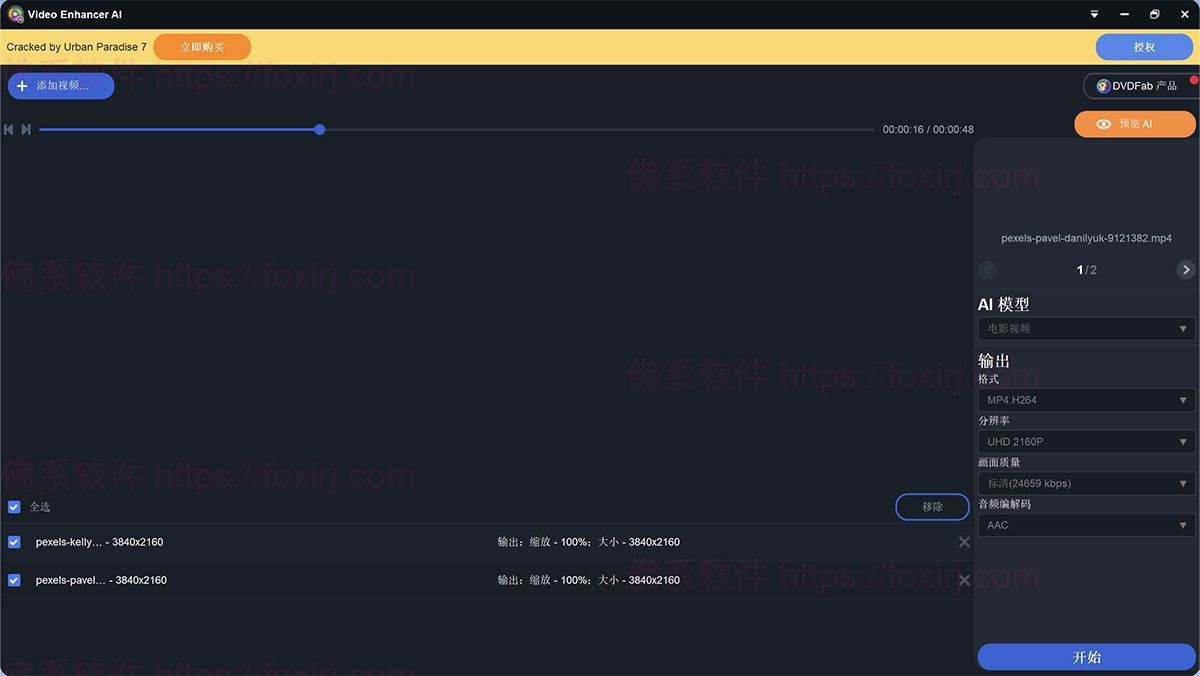Open the DVDFab 产品 button
This screenshot has width=1200, height=676.
click(1137, 86)
